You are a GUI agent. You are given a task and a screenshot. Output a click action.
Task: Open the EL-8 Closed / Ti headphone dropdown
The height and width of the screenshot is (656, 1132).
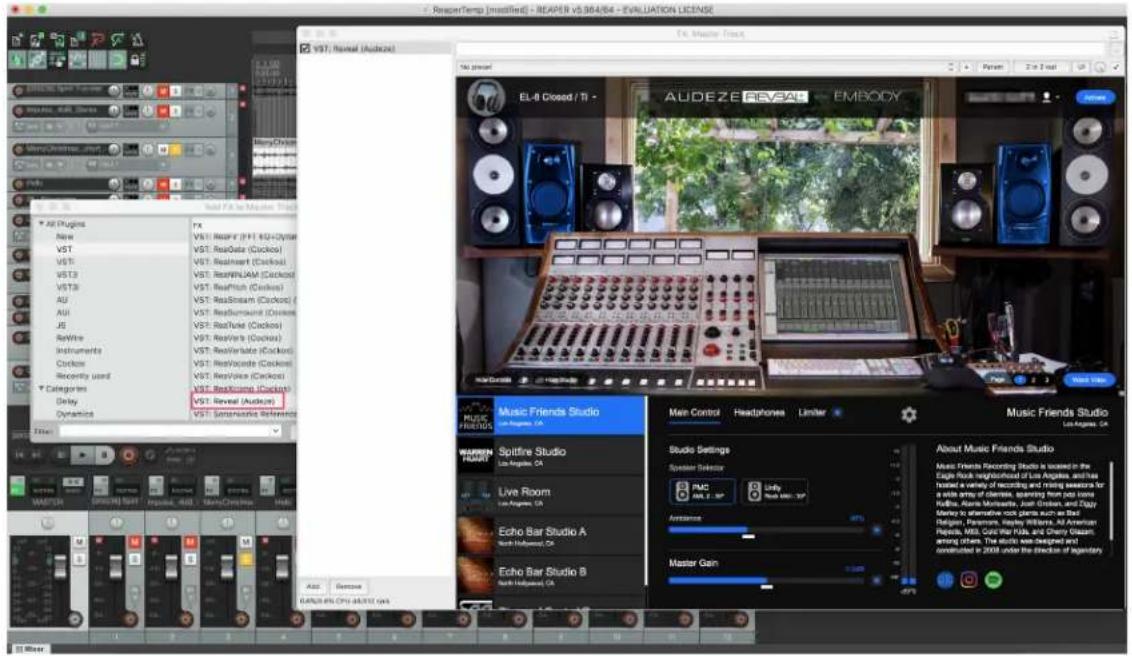[557, 97]
